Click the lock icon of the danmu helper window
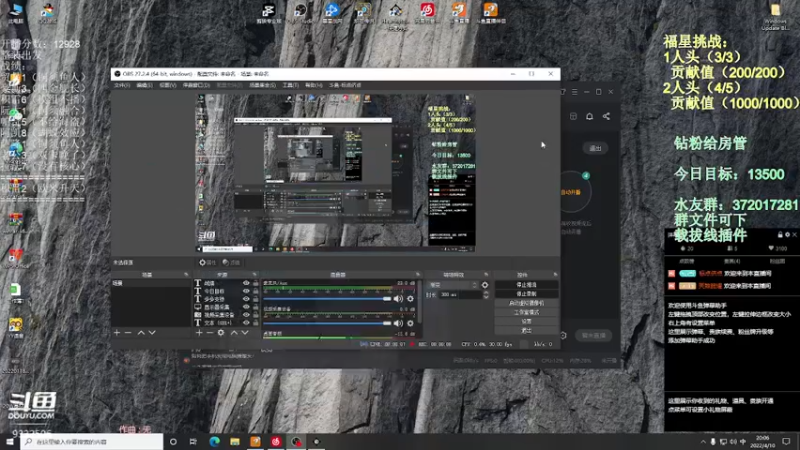This screenshot has width=800, height=450. coord(780,235)
